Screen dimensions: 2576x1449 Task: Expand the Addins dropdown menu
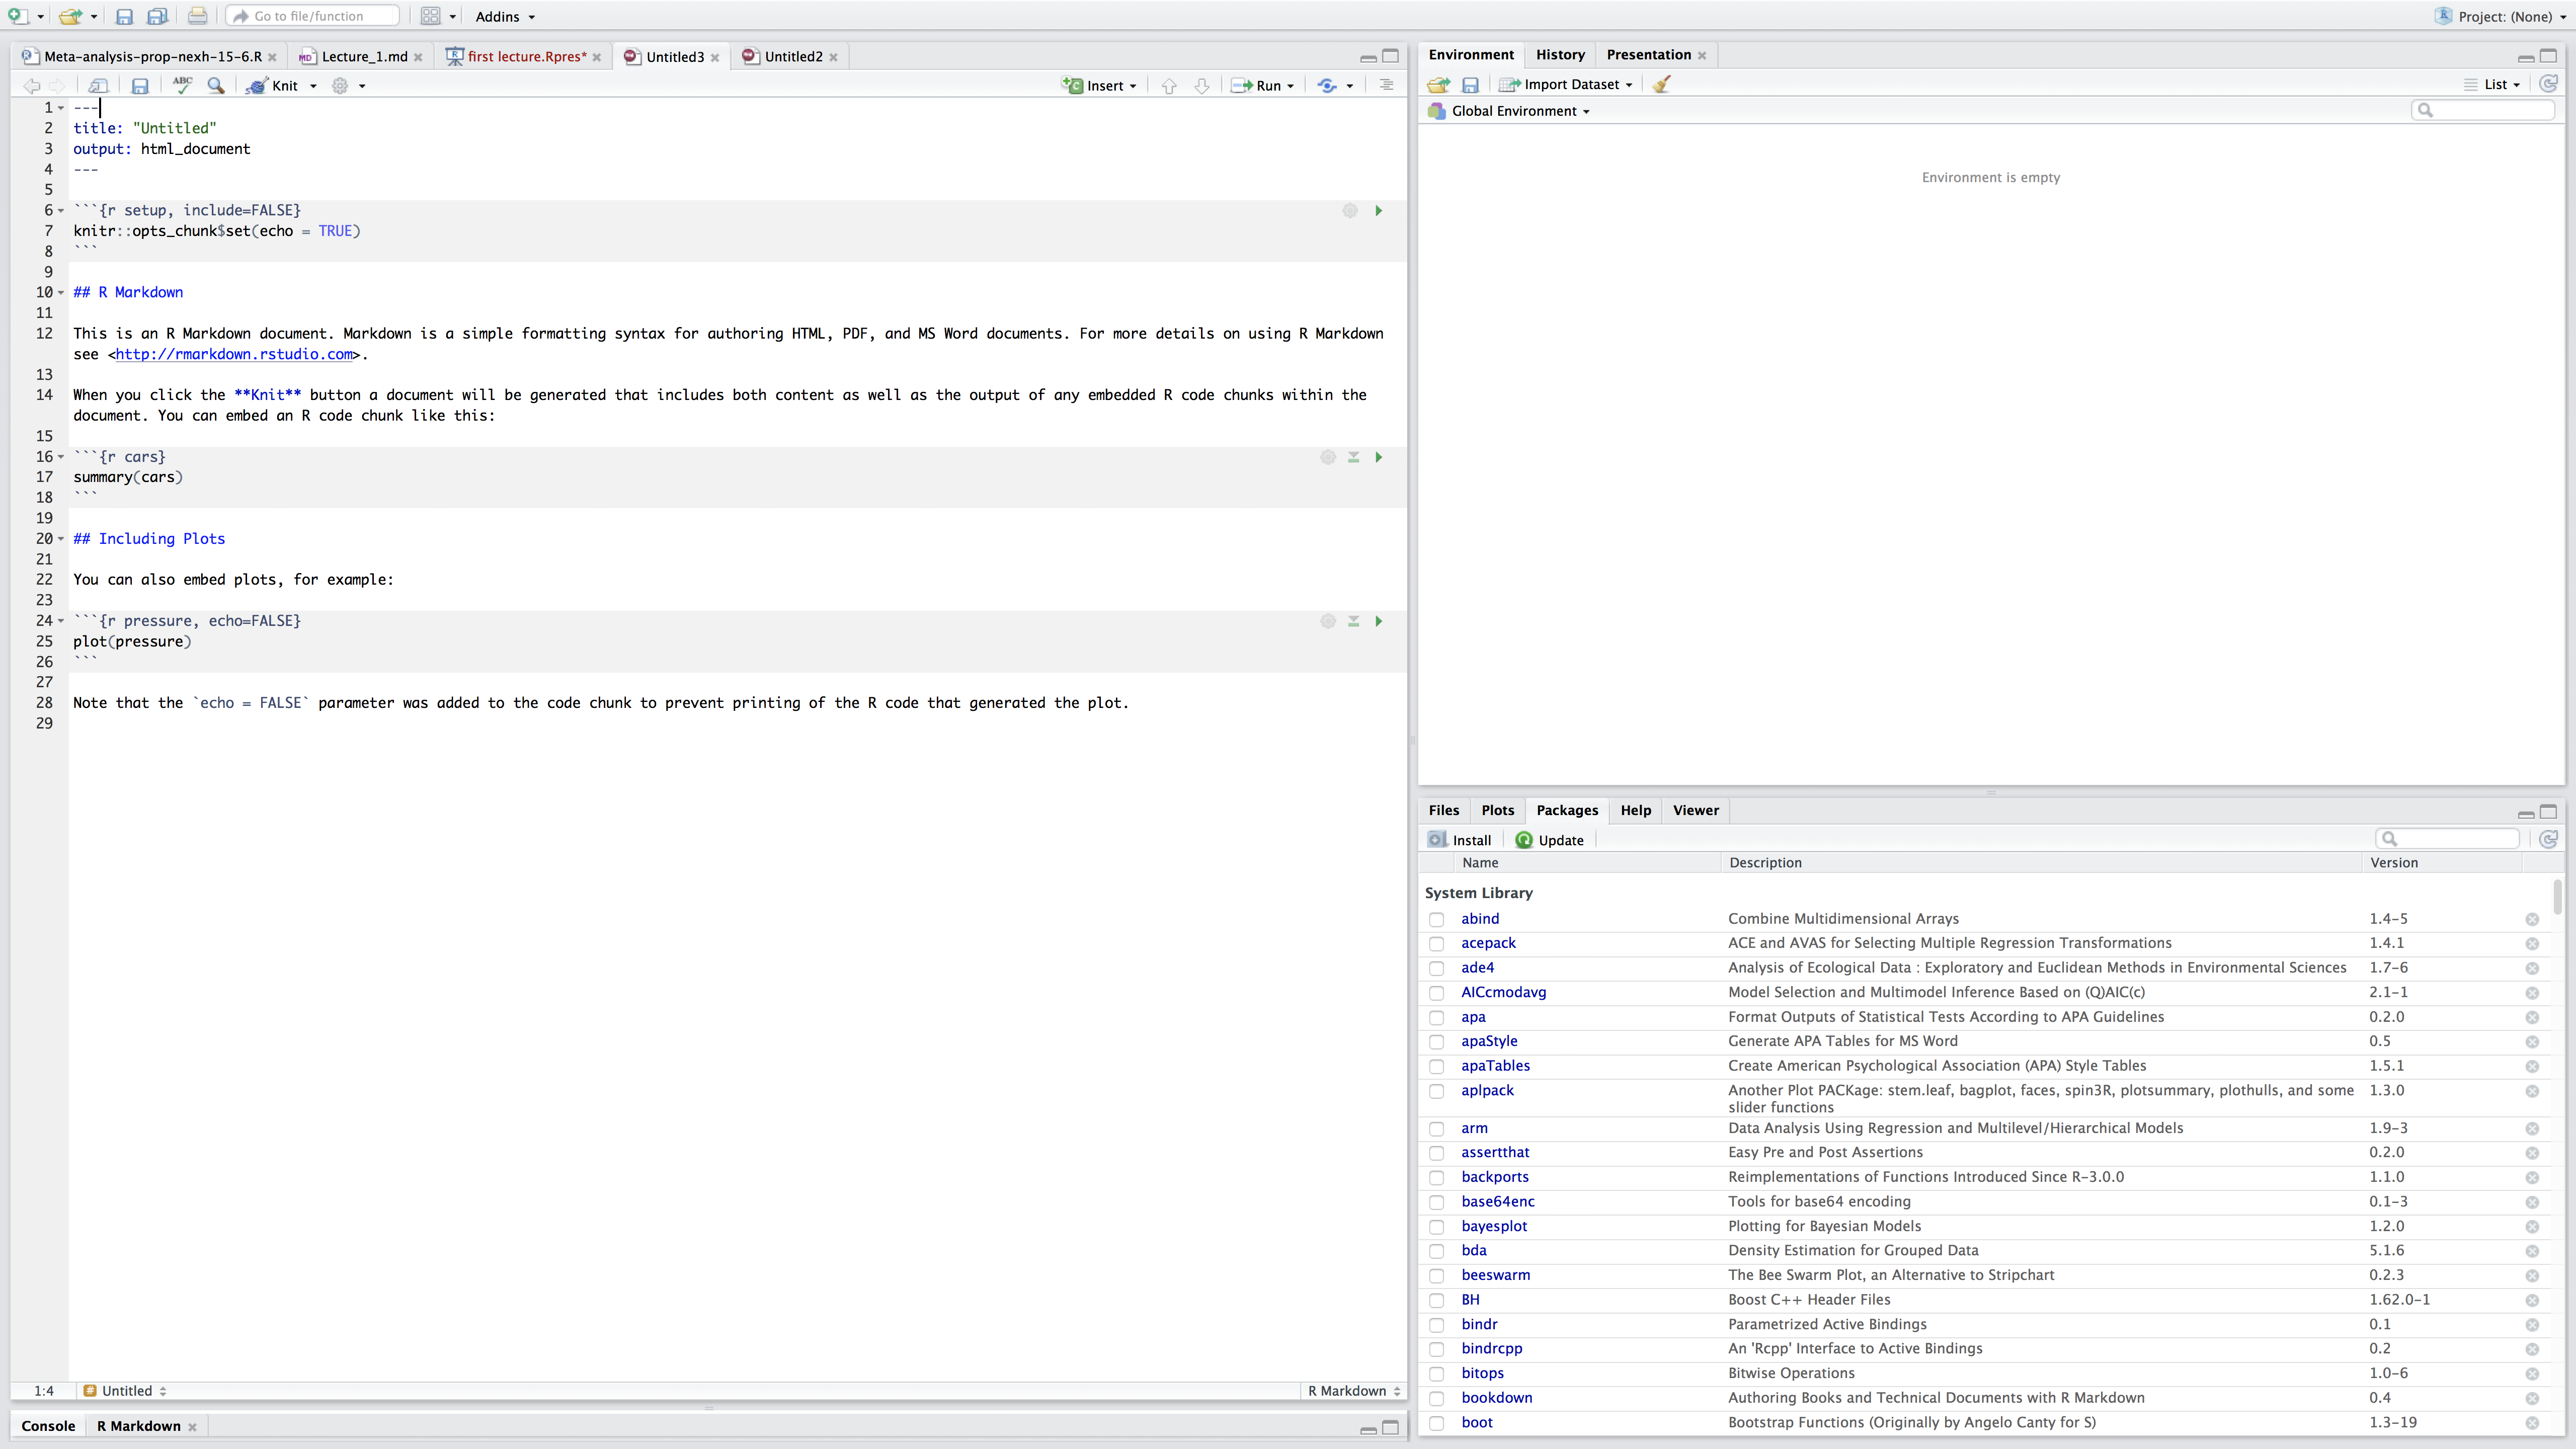point(504,16)
